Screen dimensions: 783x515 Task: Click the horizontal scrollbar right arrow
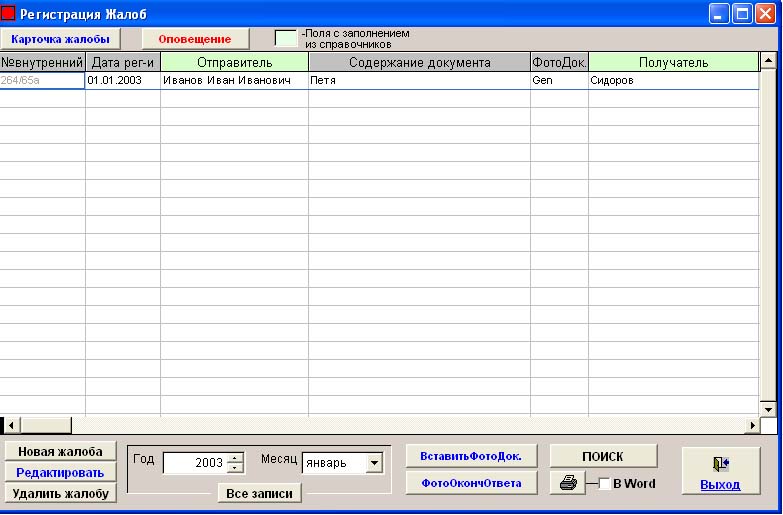(752, 426)
